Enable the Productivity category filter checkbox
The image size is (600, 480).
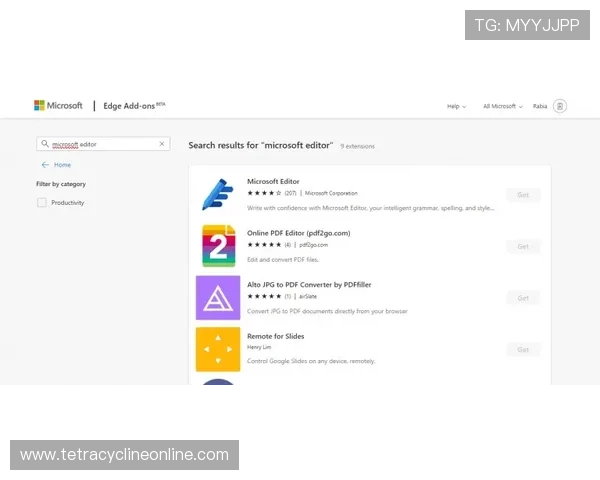[42, 203]
